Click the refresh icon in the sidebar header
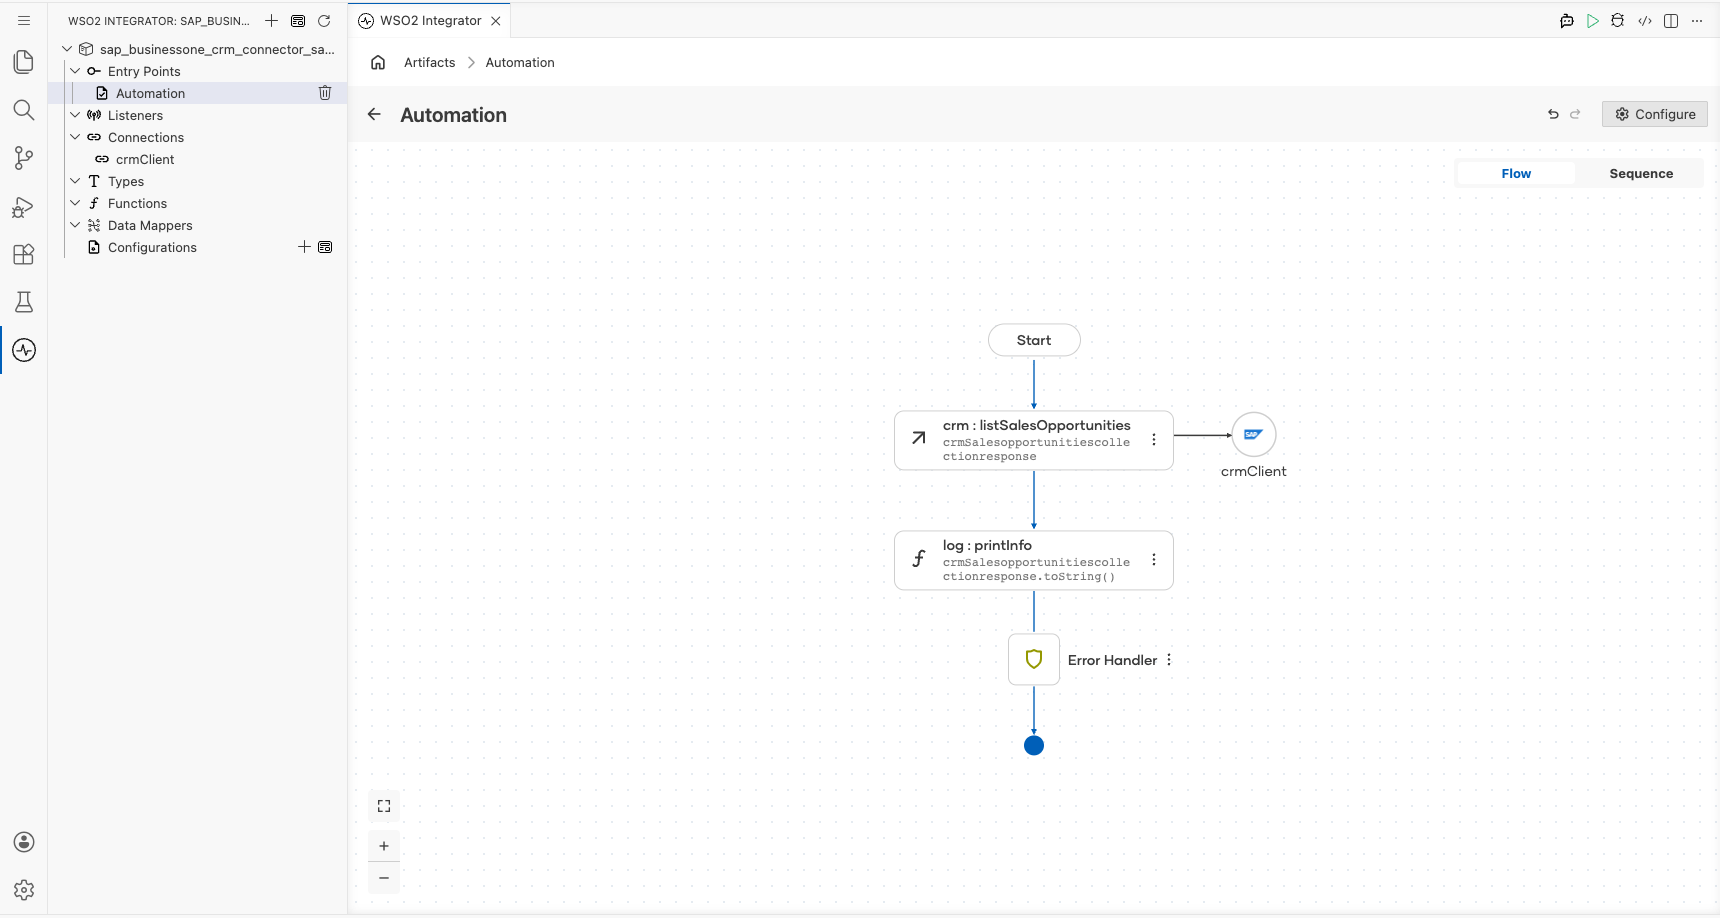 point(324,20)
